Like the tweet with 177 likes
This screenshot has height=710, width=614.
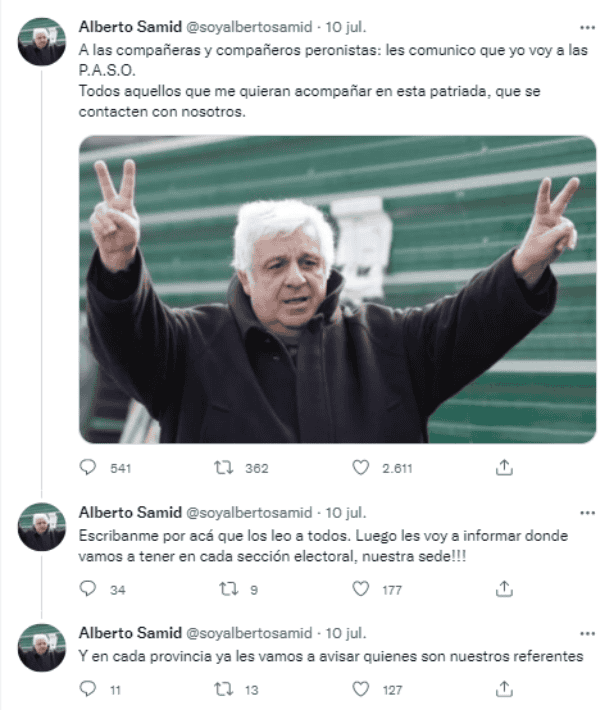tap(361, 589)
